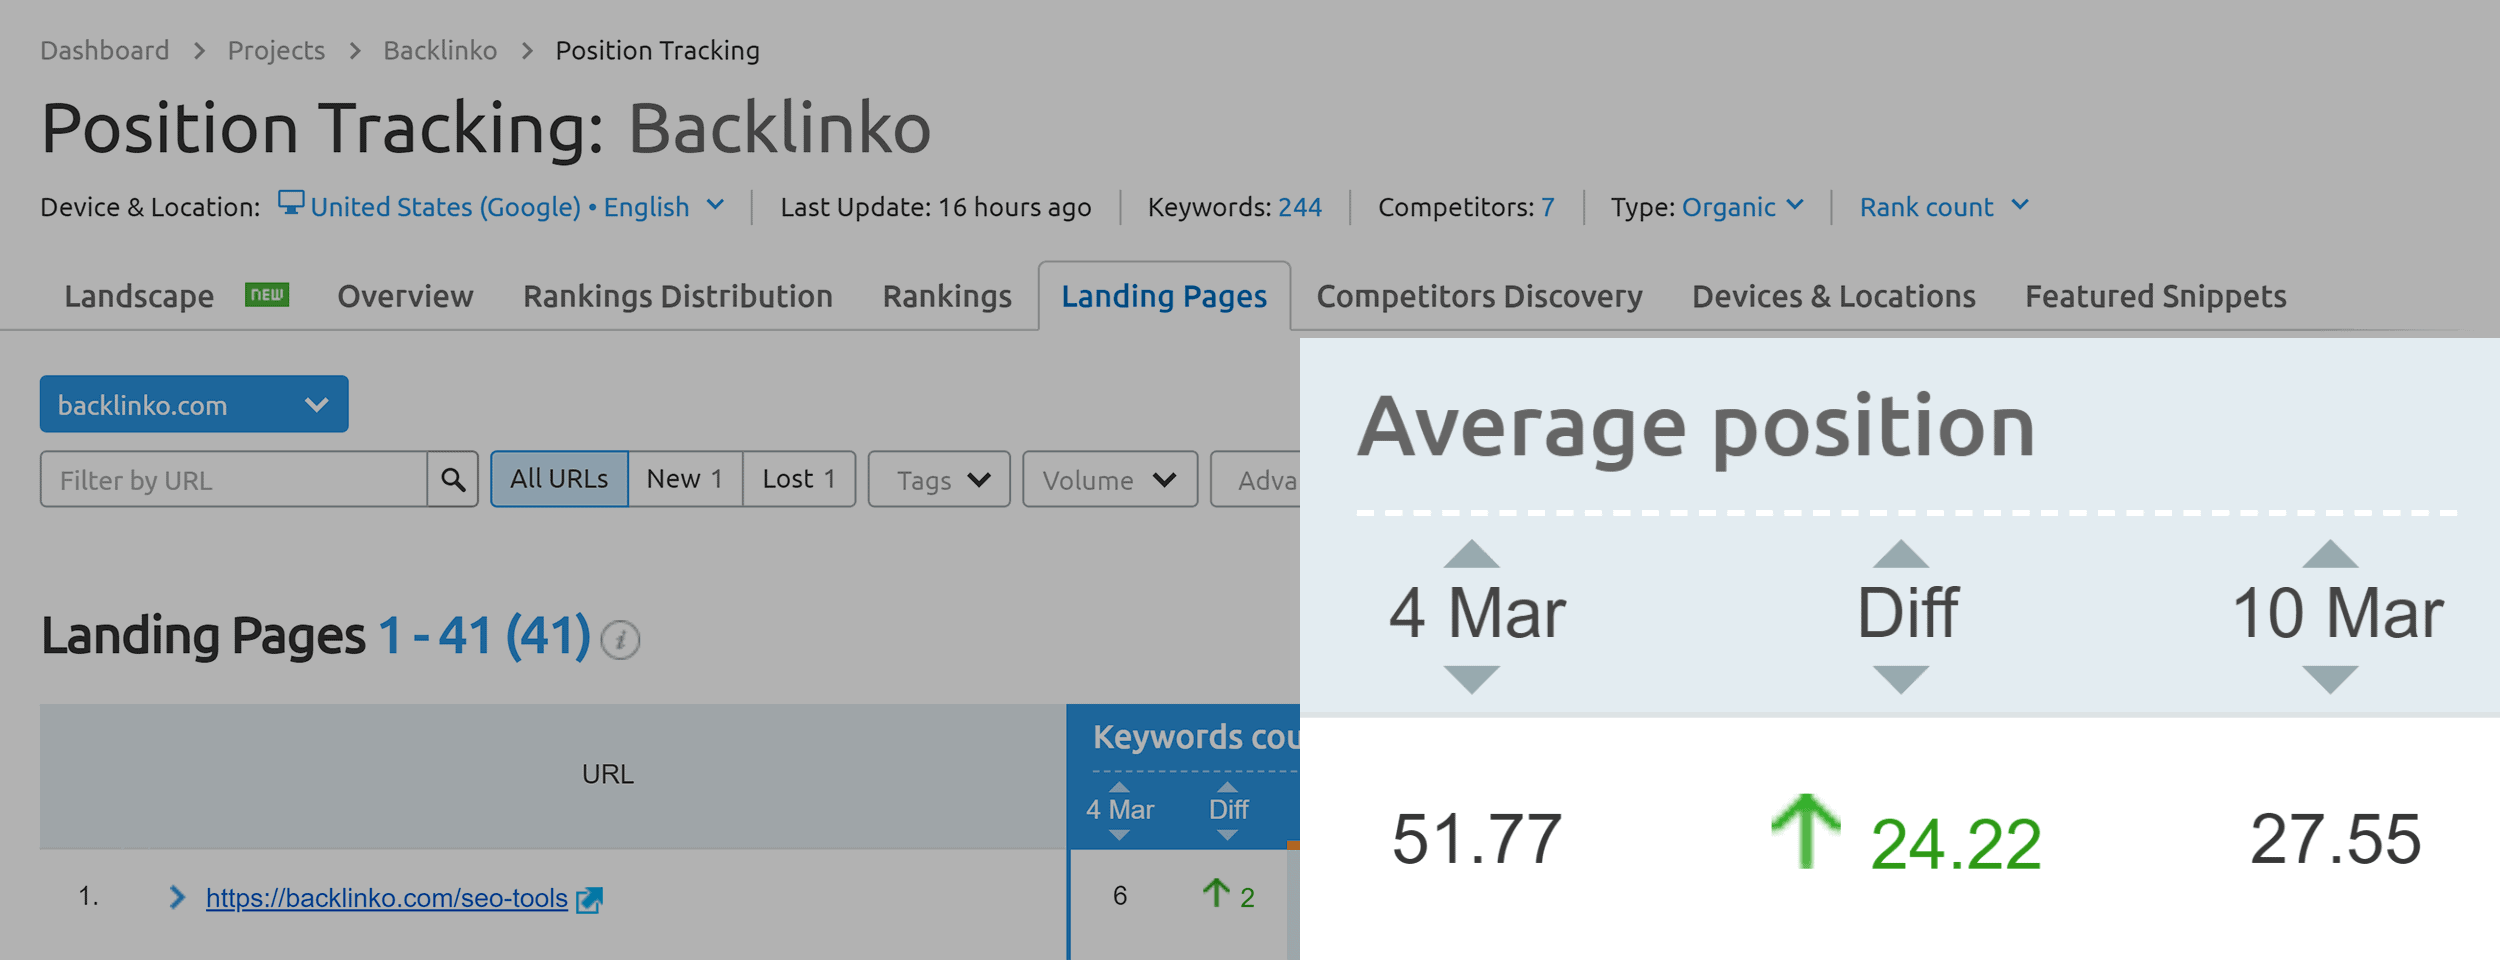This screenshot has height=960, width=2500.
Task: Switch to the Landscape tab
Action: coord(139,296)
